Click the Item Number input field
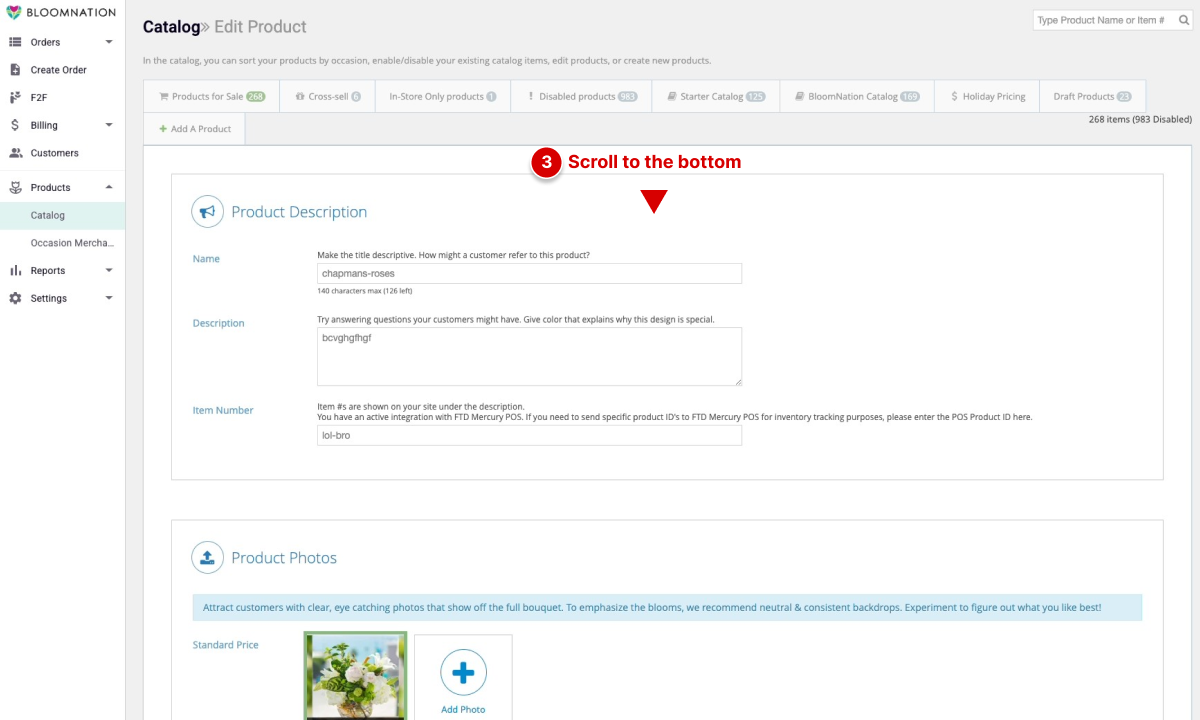This screenshot has height=720, width=1200. pos(529,435)
